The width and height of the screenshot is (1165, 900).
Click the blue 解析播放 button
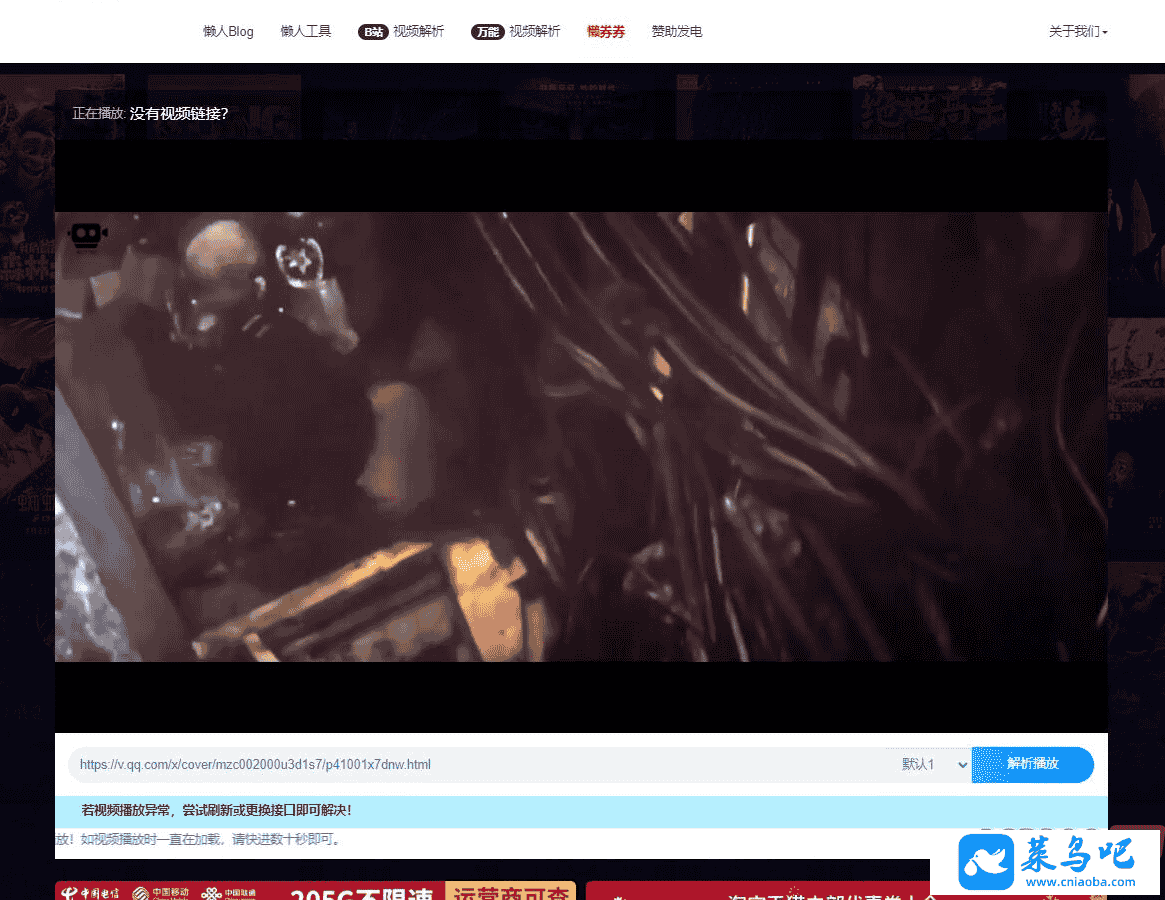tap(1032, 764)
